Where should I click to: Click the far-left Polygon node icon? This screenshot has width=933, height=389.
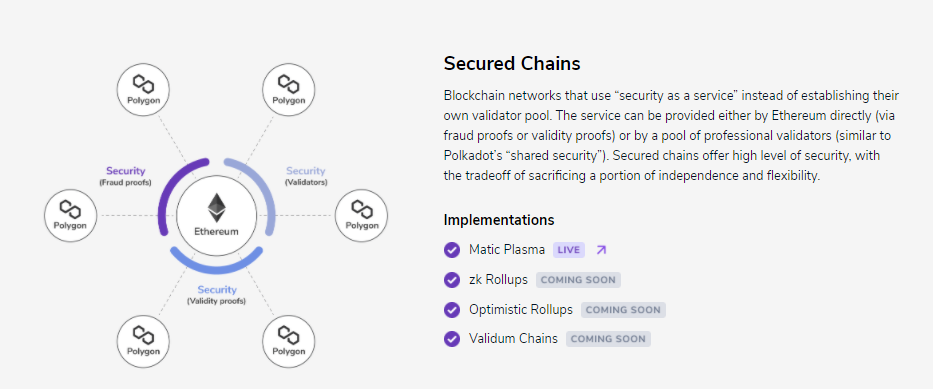(x=70, y=215)
